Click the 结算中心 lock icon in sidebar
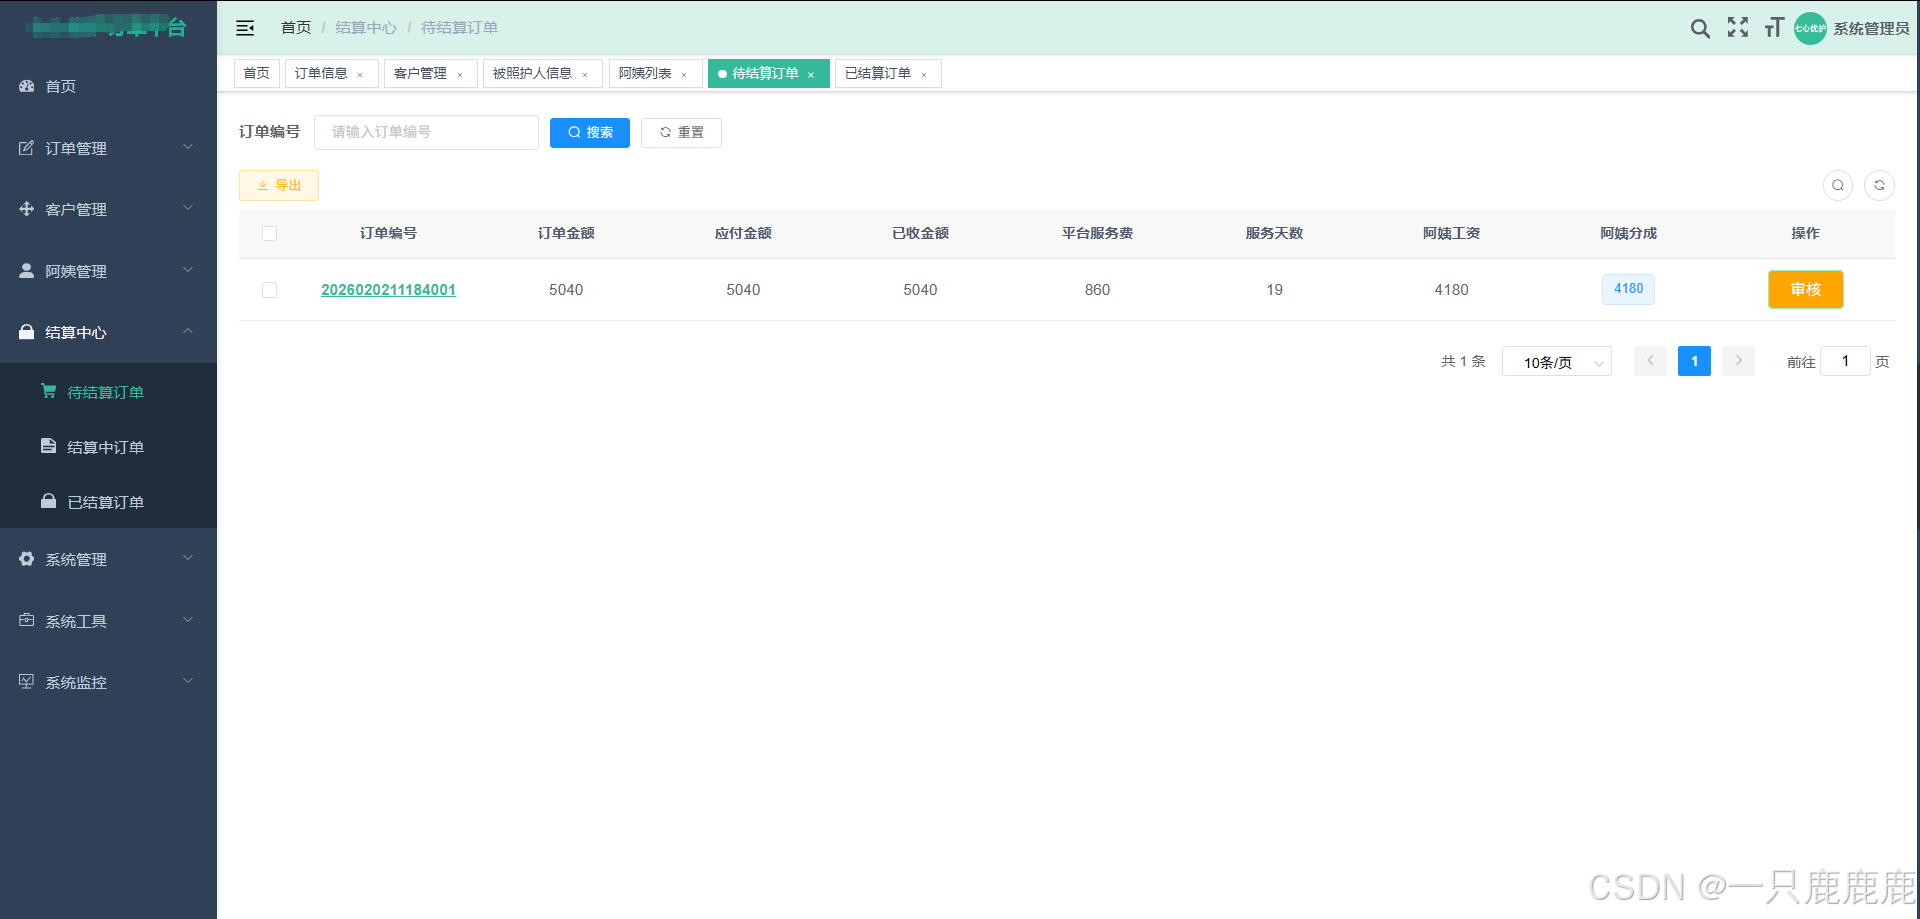 click(x=27, y=332)
